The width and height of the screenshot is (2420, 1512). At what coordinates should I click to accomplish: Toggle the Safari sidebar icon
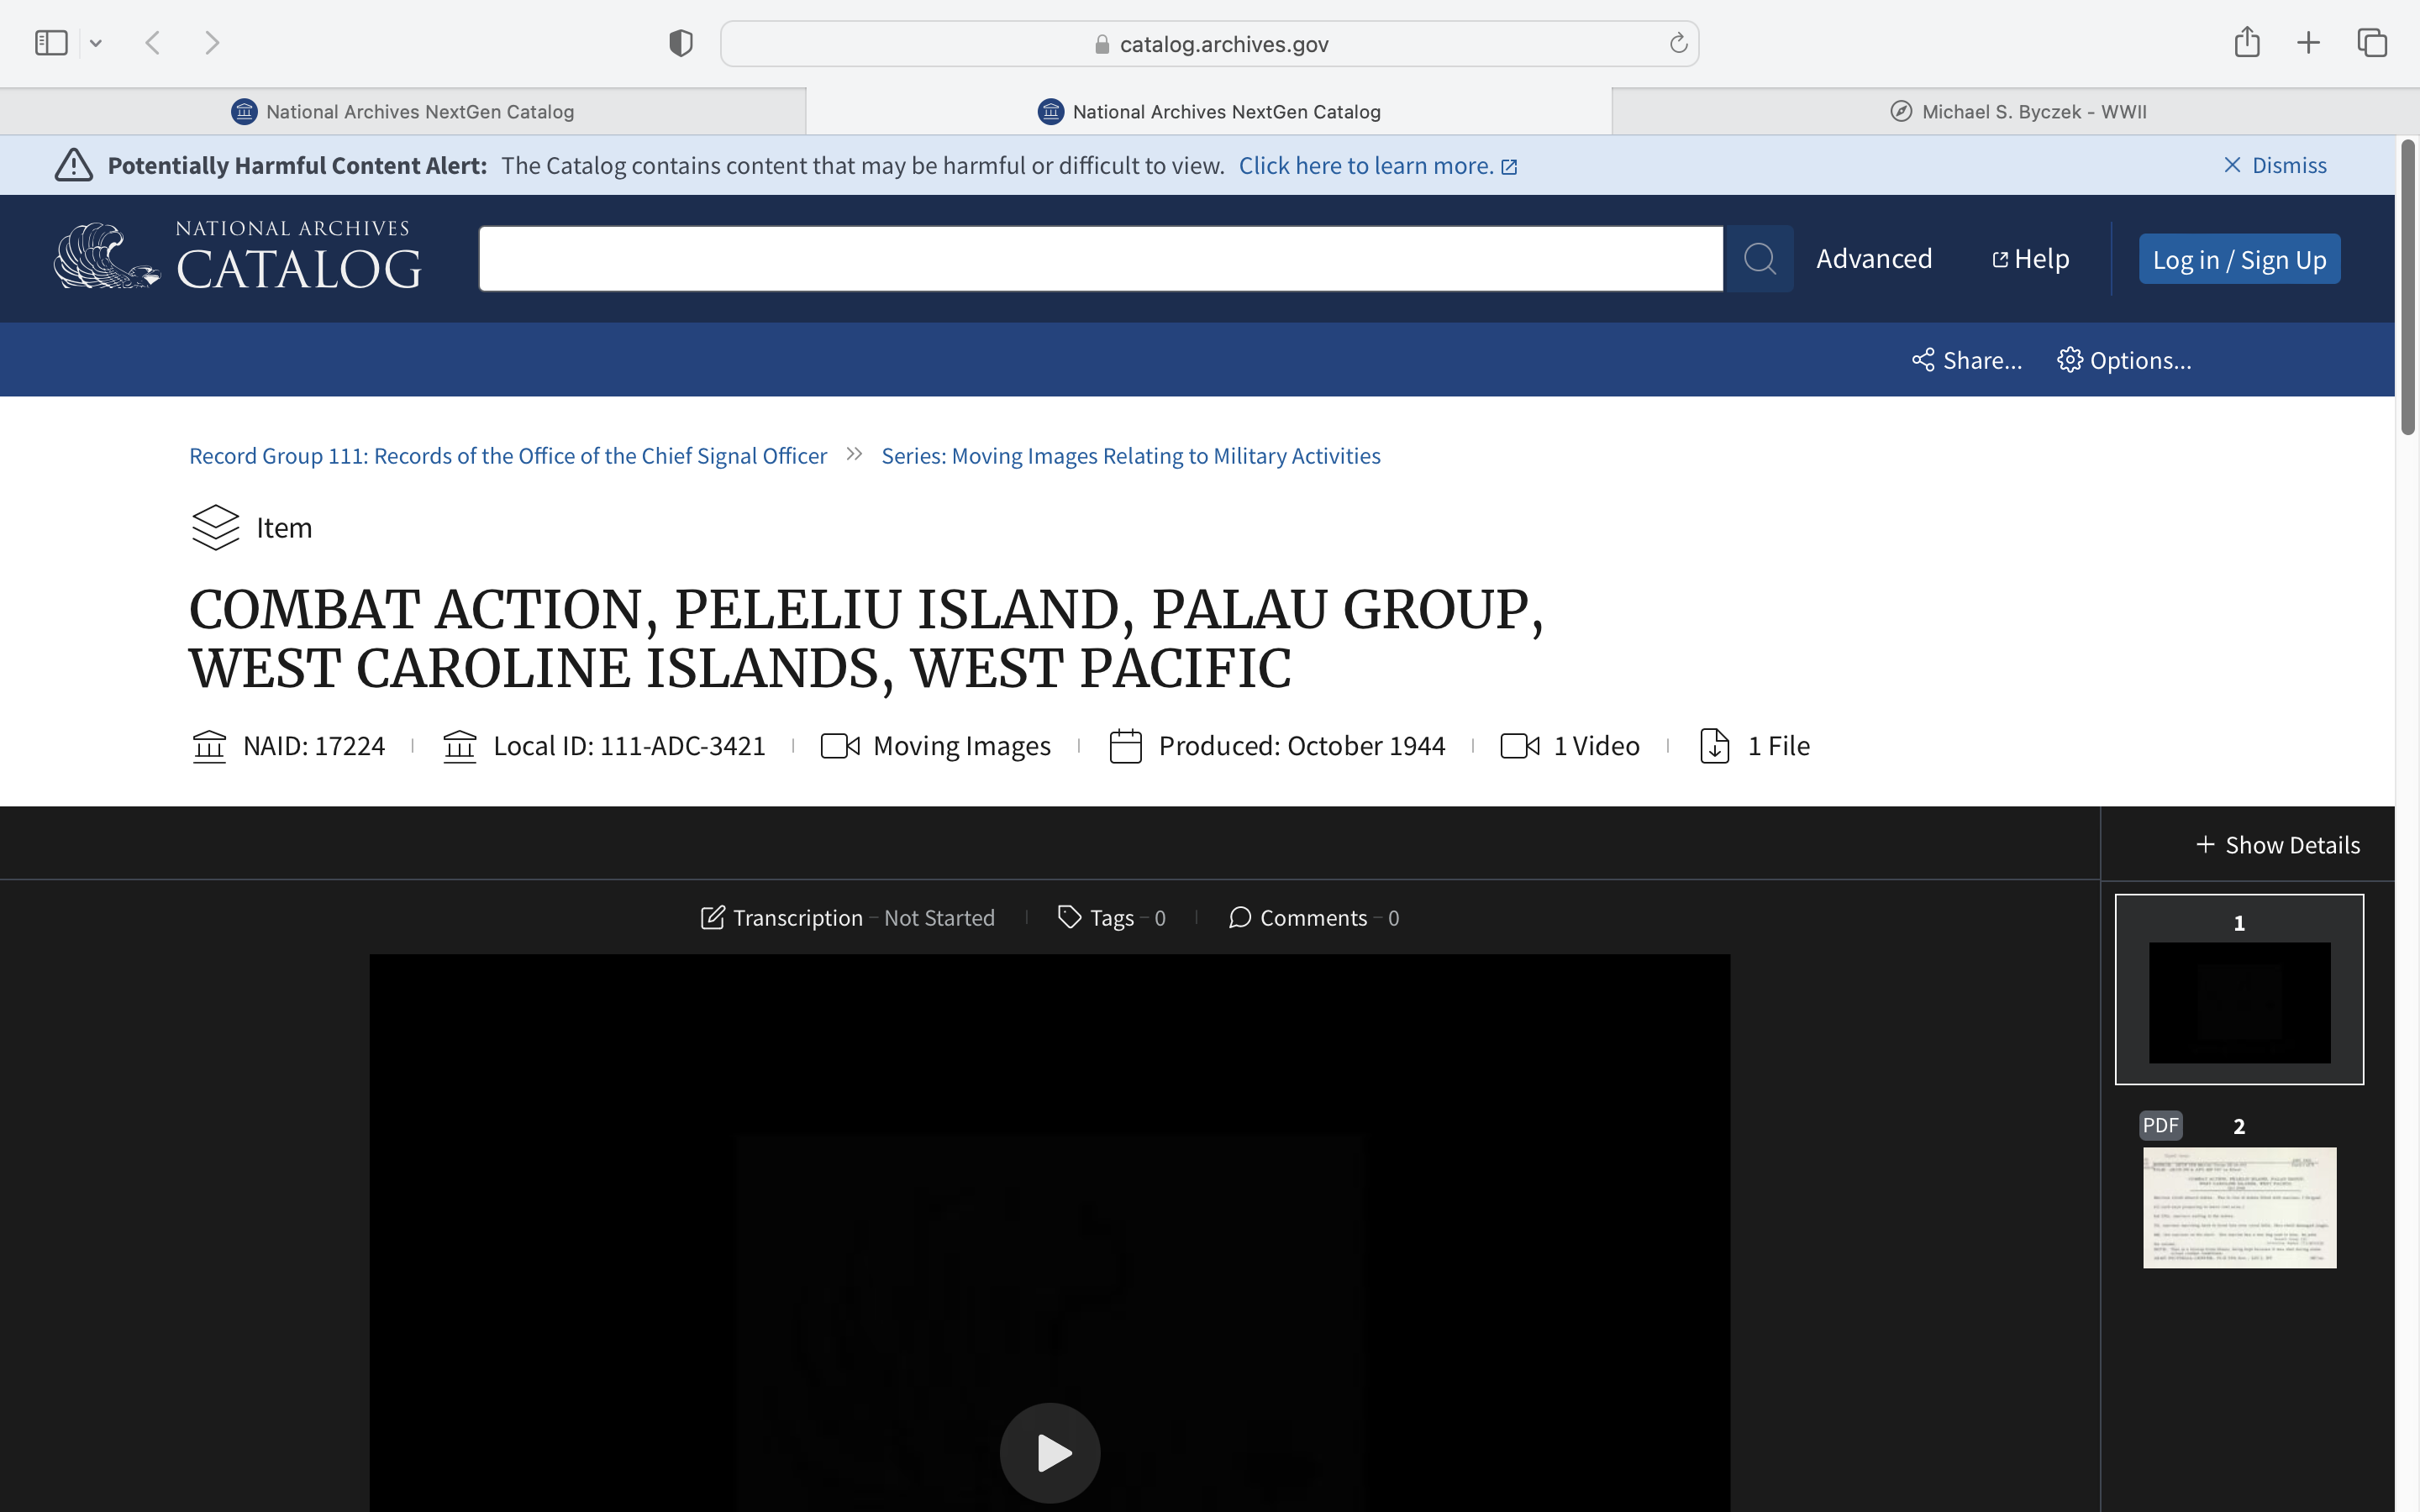(51, 43)
